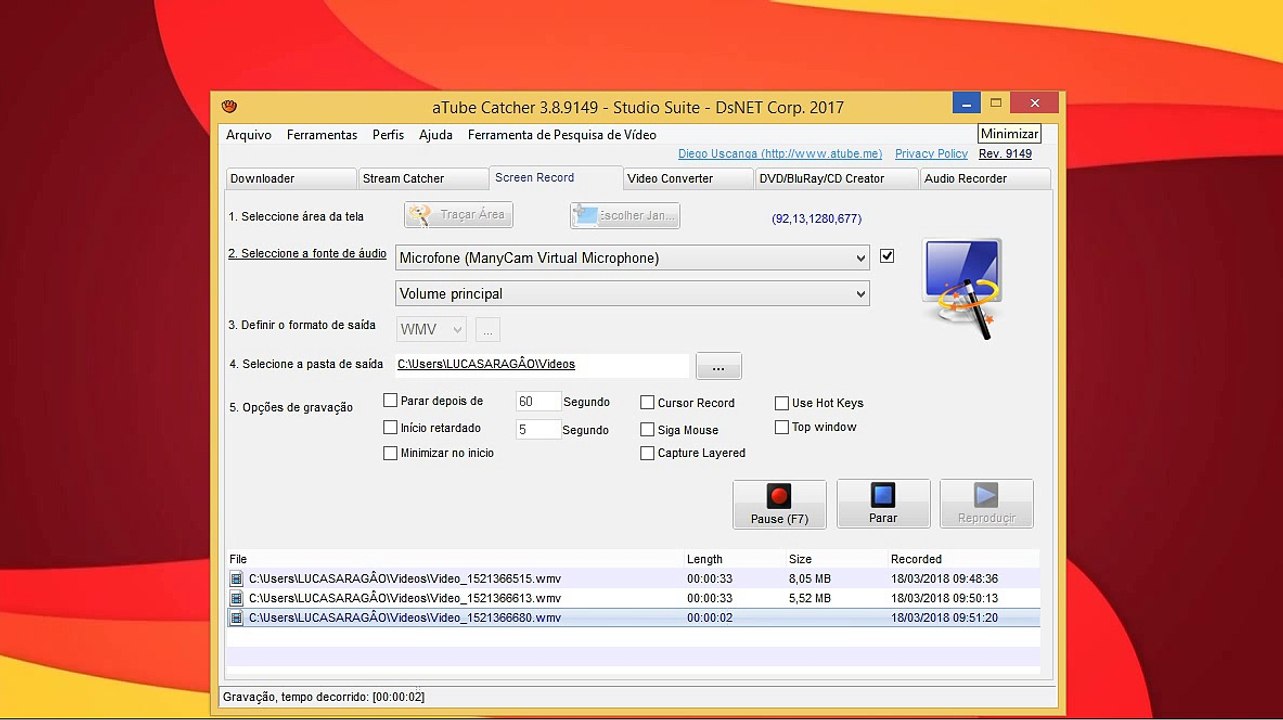The width and height of the screenshot is (1283, 720).
Task: Open the Arquivo menu
Action: click(249, 135)
